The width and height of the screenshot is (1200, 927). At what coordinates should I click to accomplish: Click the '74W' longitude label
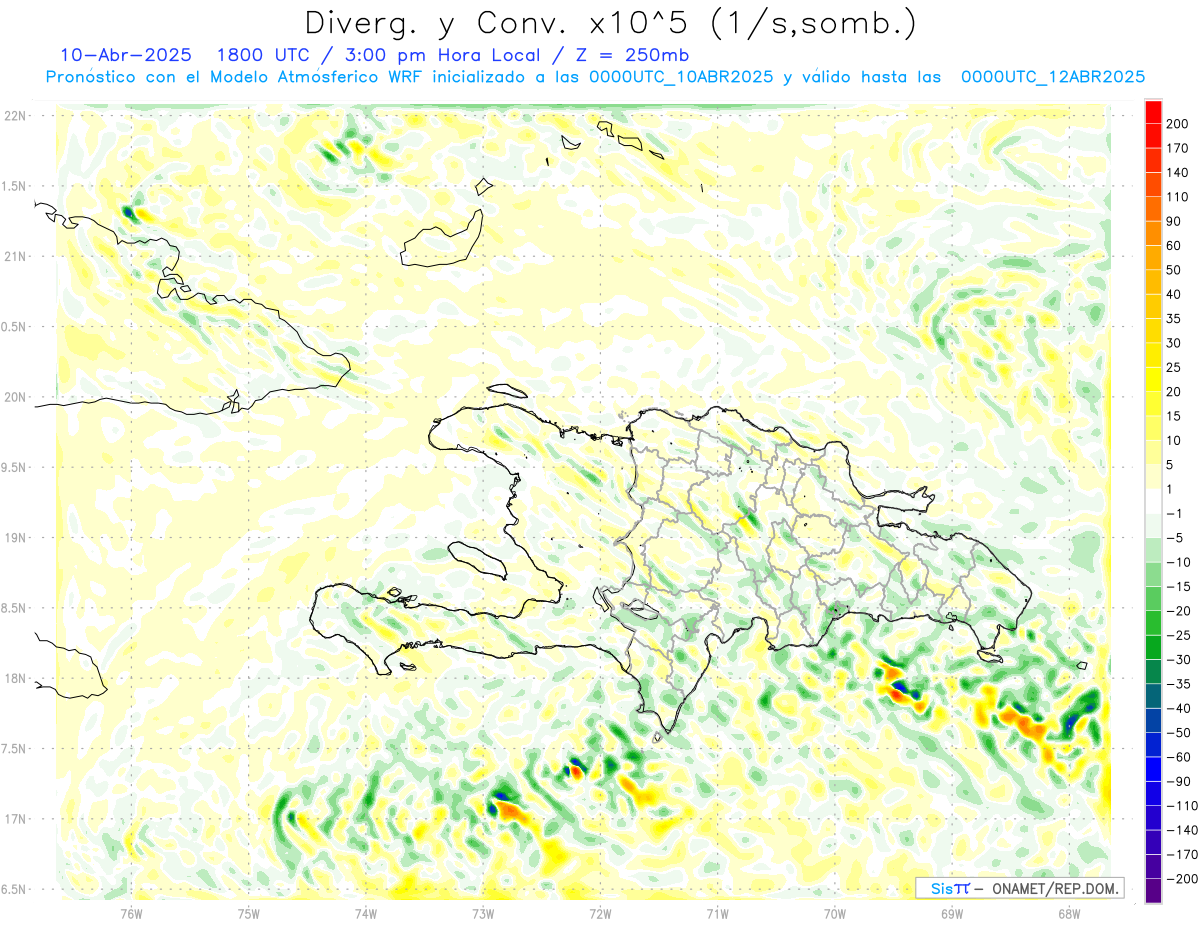[x=366, y=913]
